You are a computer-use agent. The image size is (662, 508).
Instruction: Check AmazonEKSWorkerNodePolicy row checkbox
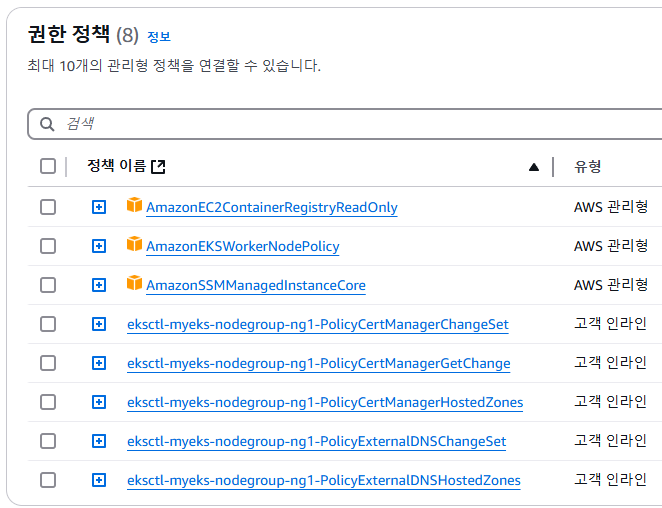point(48,246)
